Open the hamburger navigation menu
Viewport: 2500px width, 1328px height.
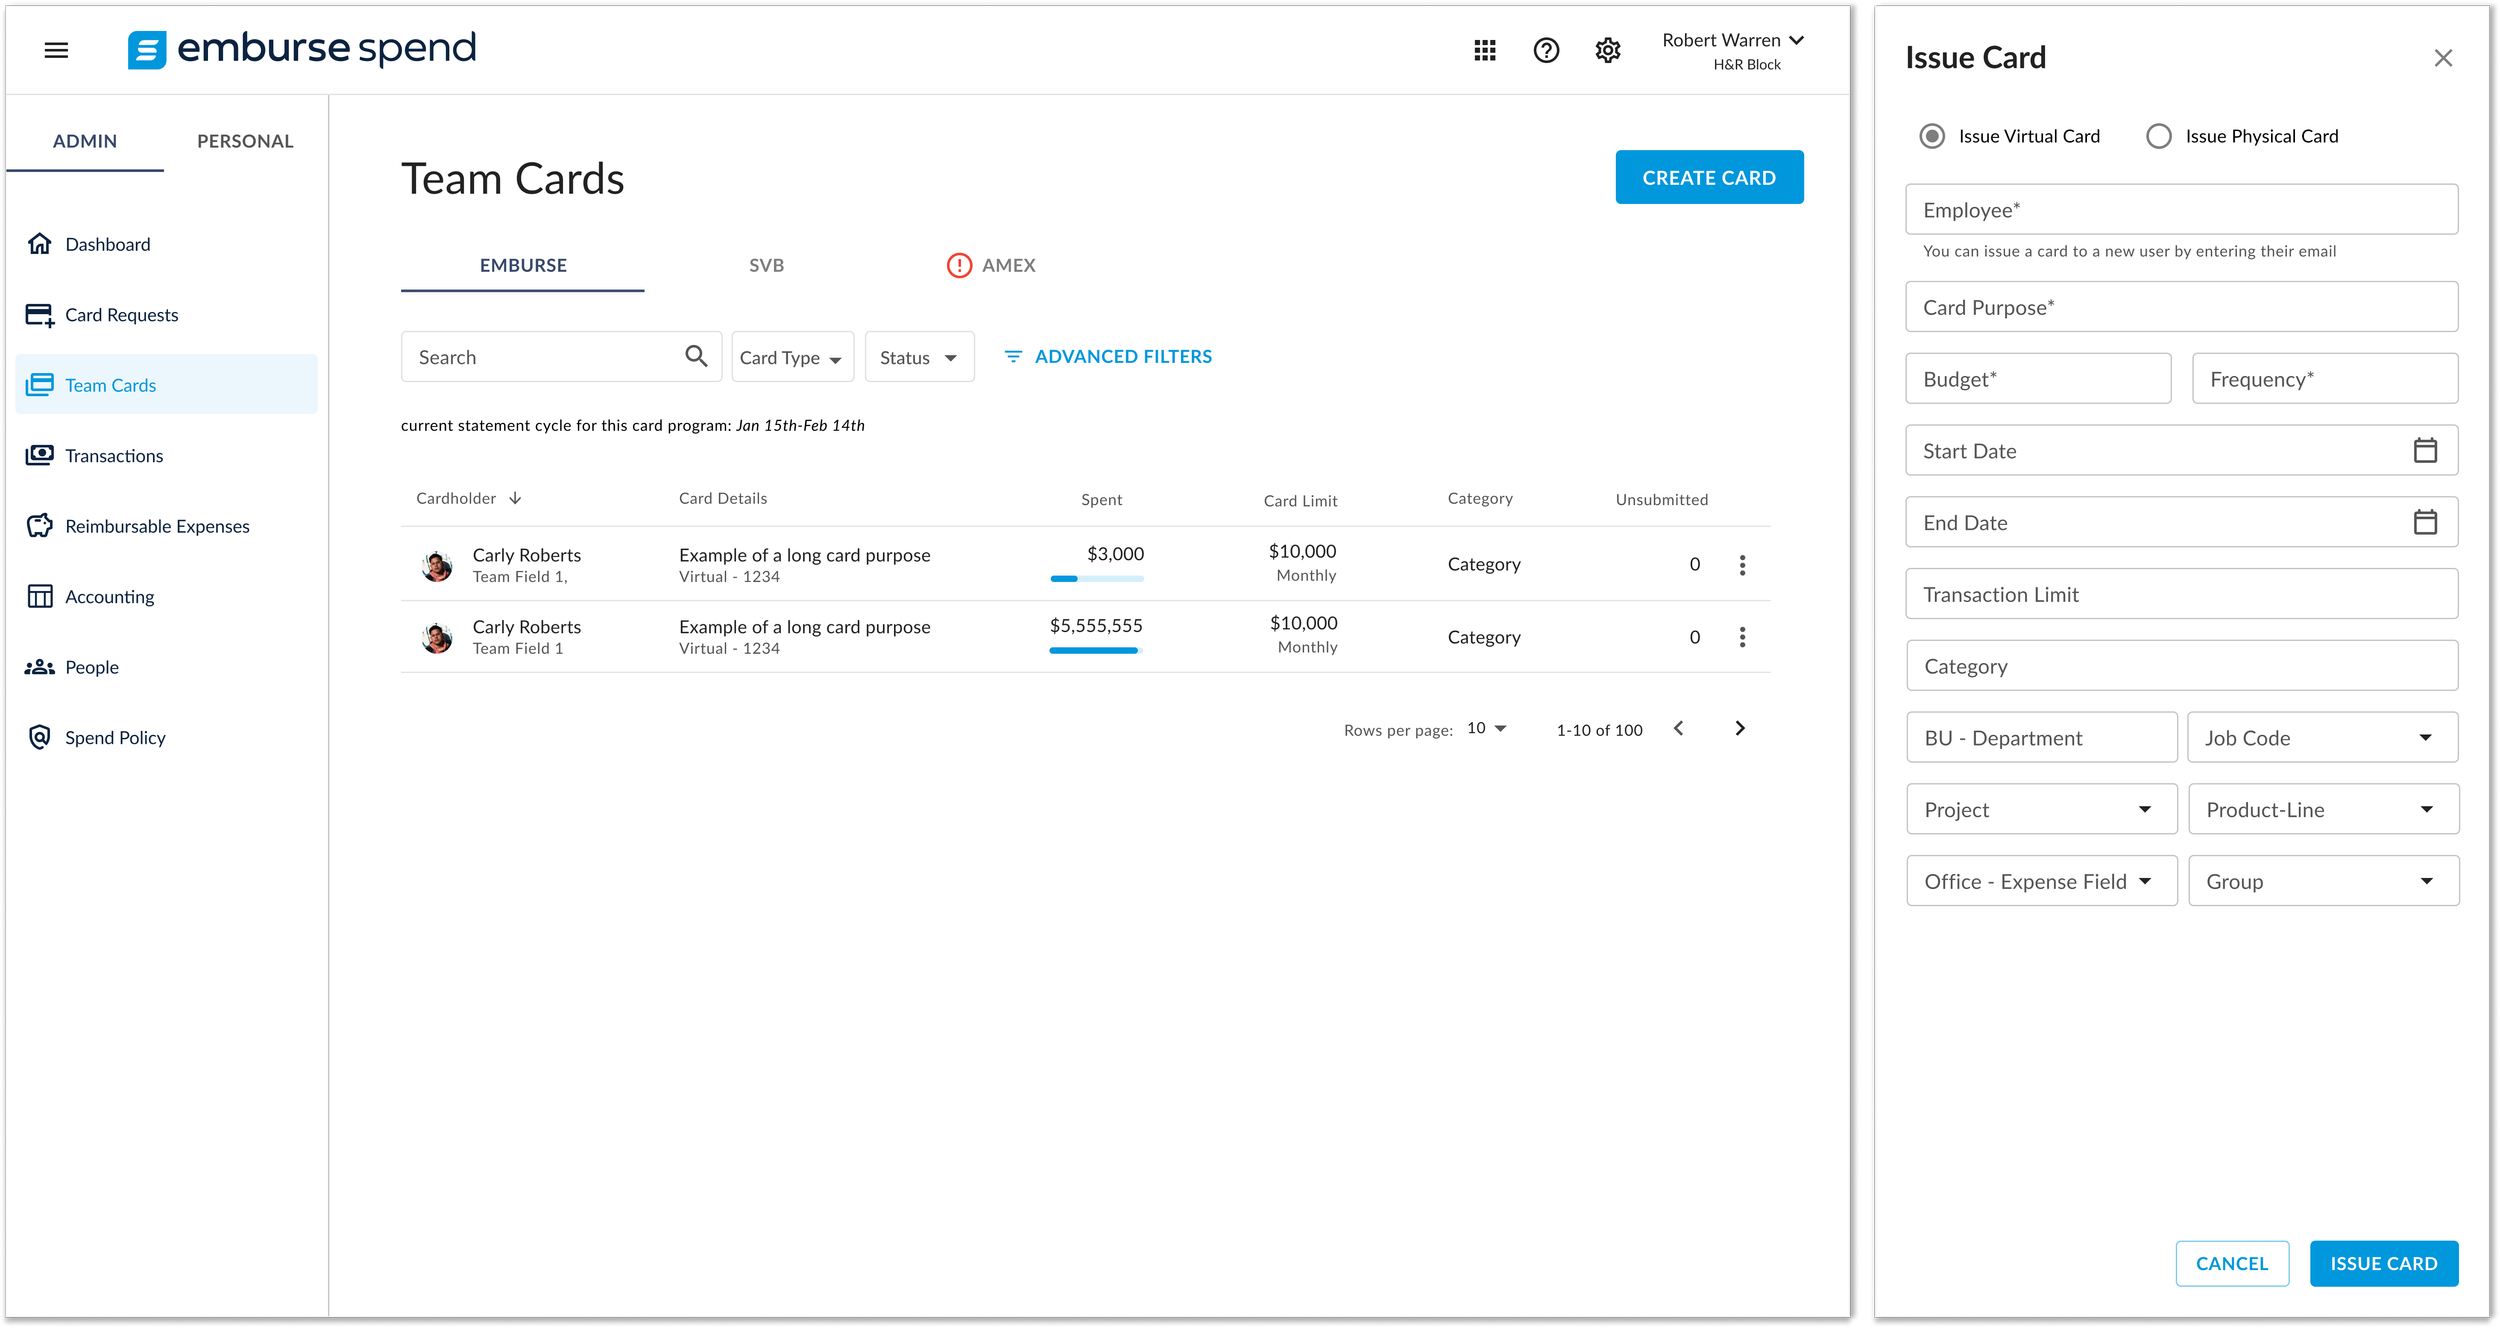(56, 50)
